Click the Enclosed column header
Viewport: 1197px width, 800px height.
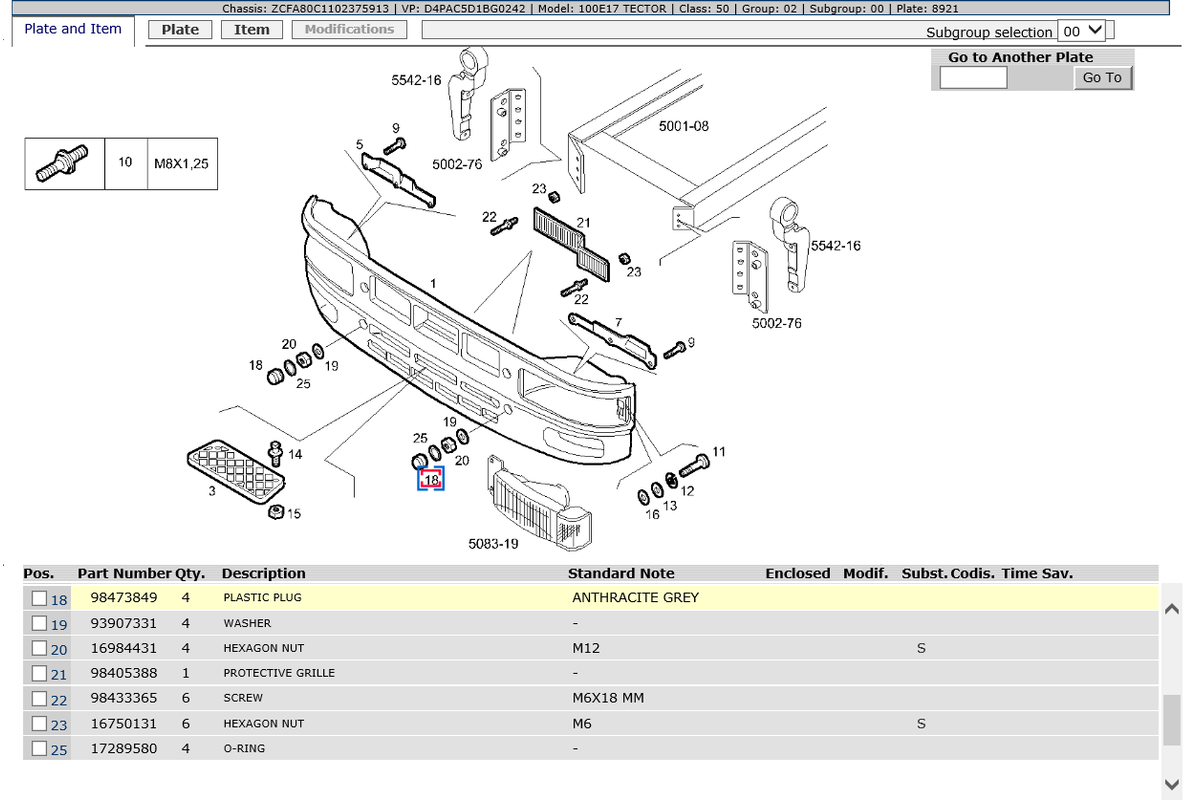[798, 573]
